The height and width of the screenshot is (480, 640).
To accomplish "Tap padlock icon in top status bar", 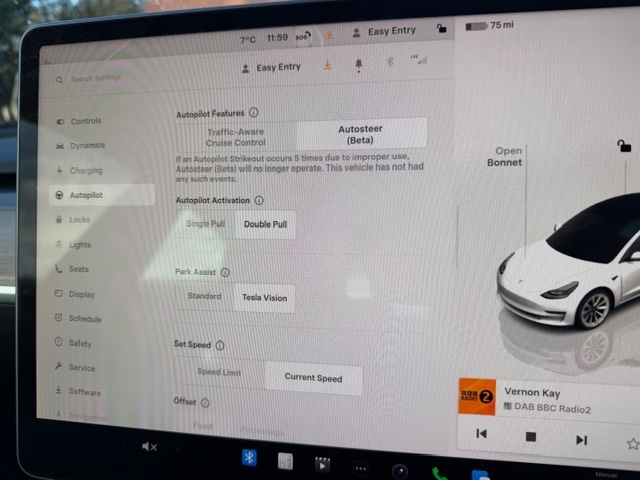I will (441, 28).
